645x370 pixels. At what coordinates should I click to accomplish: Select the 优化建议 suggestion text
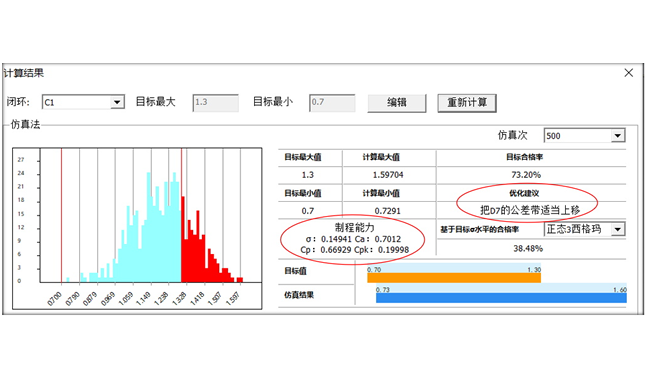tap(530, 210)
